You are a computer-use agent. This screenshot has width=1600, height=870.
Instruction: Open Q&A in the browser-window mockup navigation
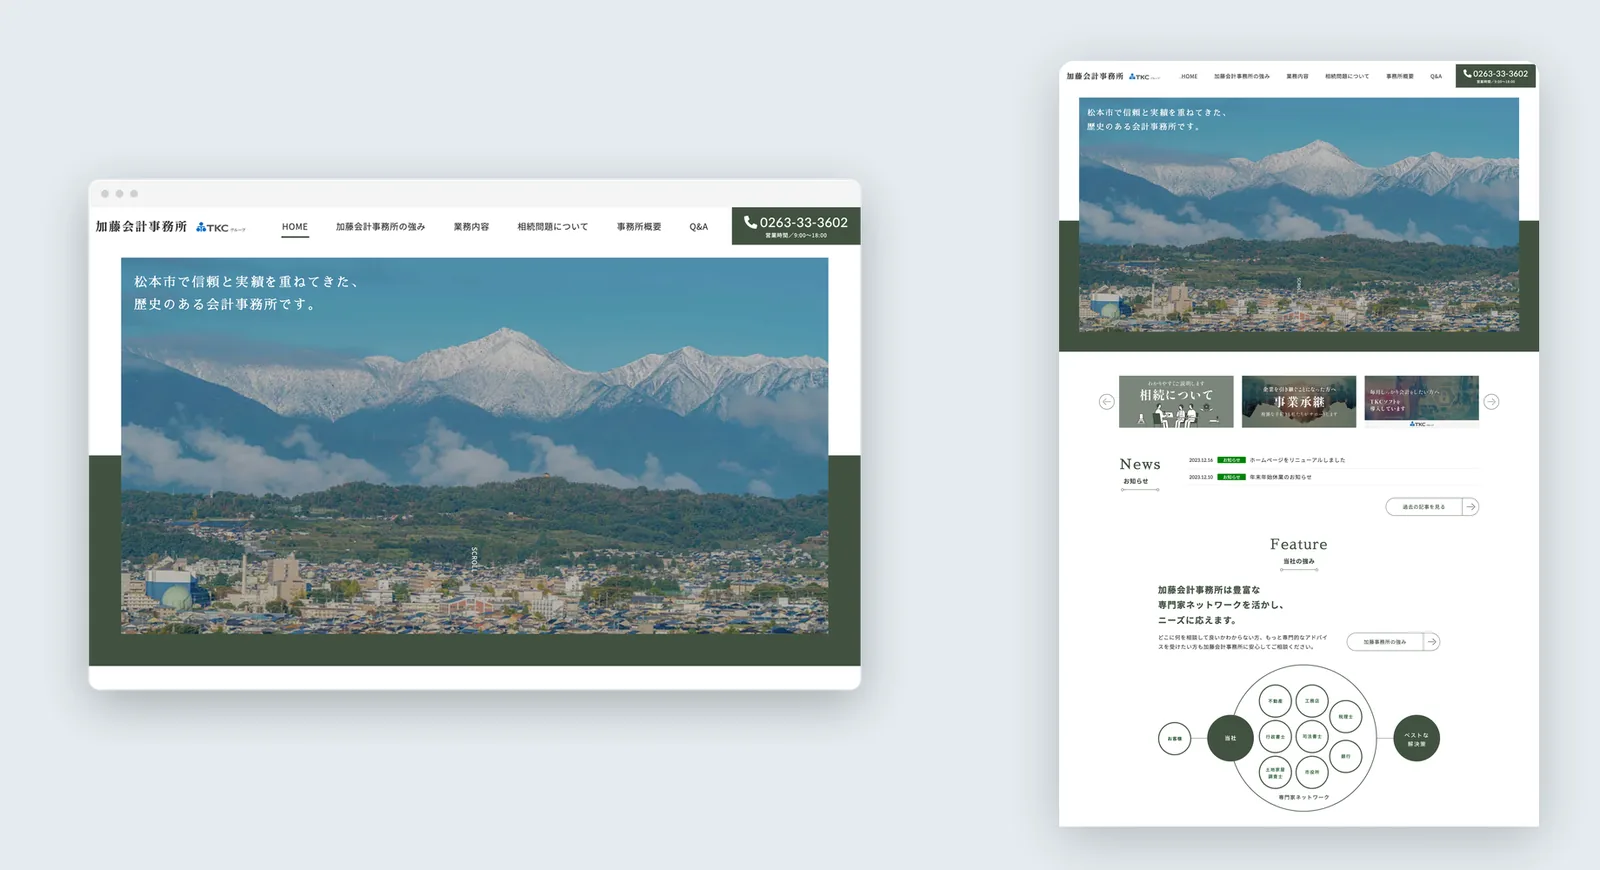click(x=699, y=227)
